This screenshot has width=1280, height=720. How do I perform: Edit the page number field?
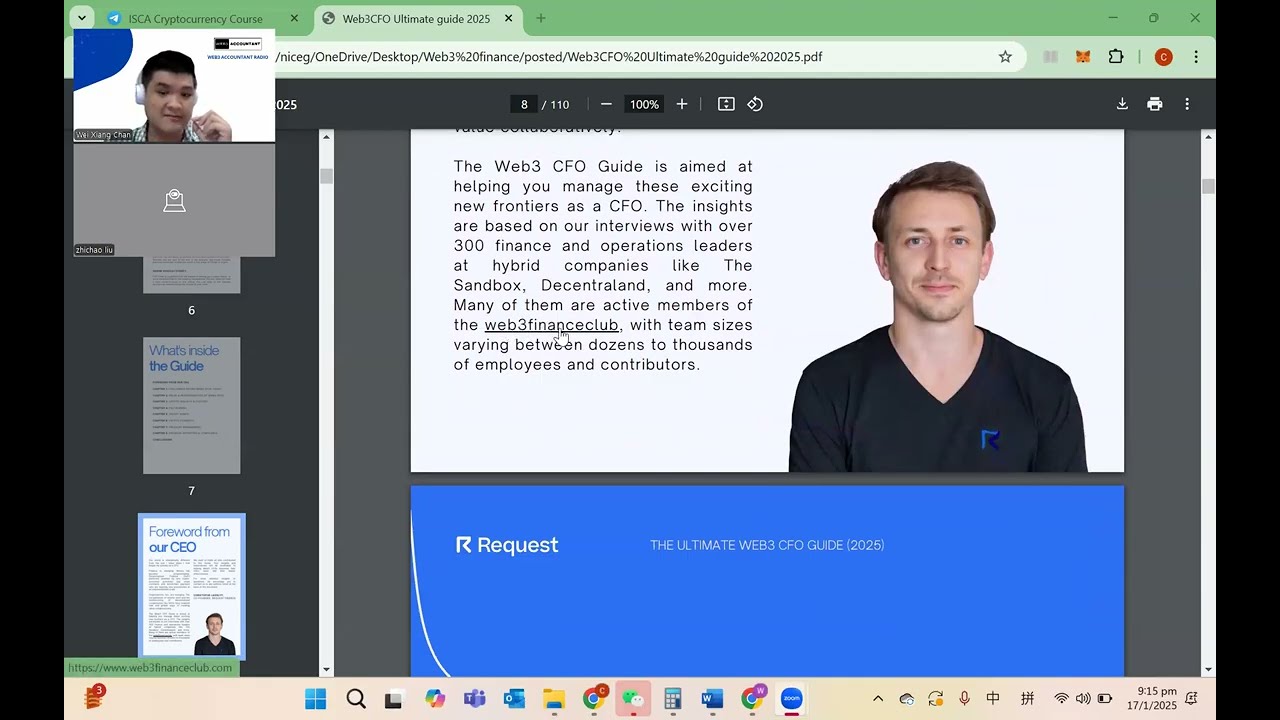tap(523, 104)
